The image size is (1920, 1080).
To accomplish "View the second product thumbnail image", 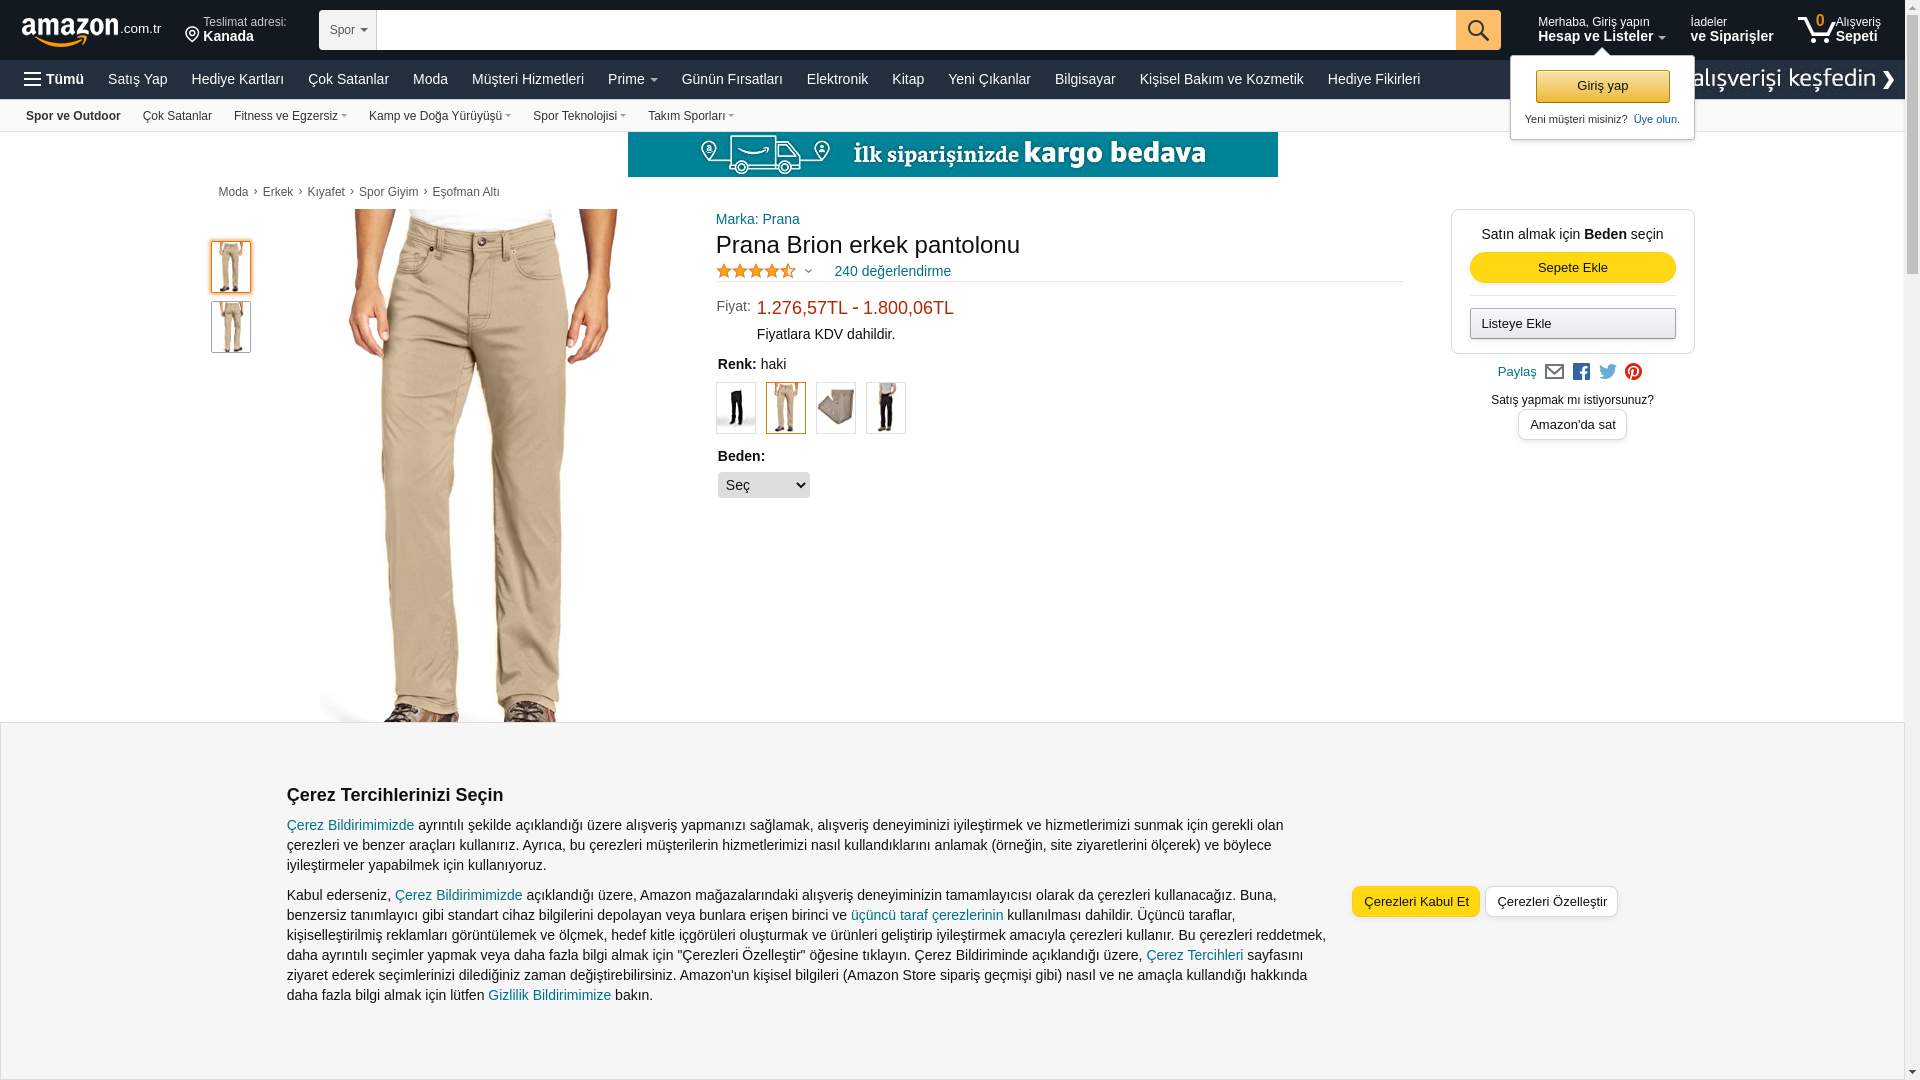I will (x=231, y=327).
